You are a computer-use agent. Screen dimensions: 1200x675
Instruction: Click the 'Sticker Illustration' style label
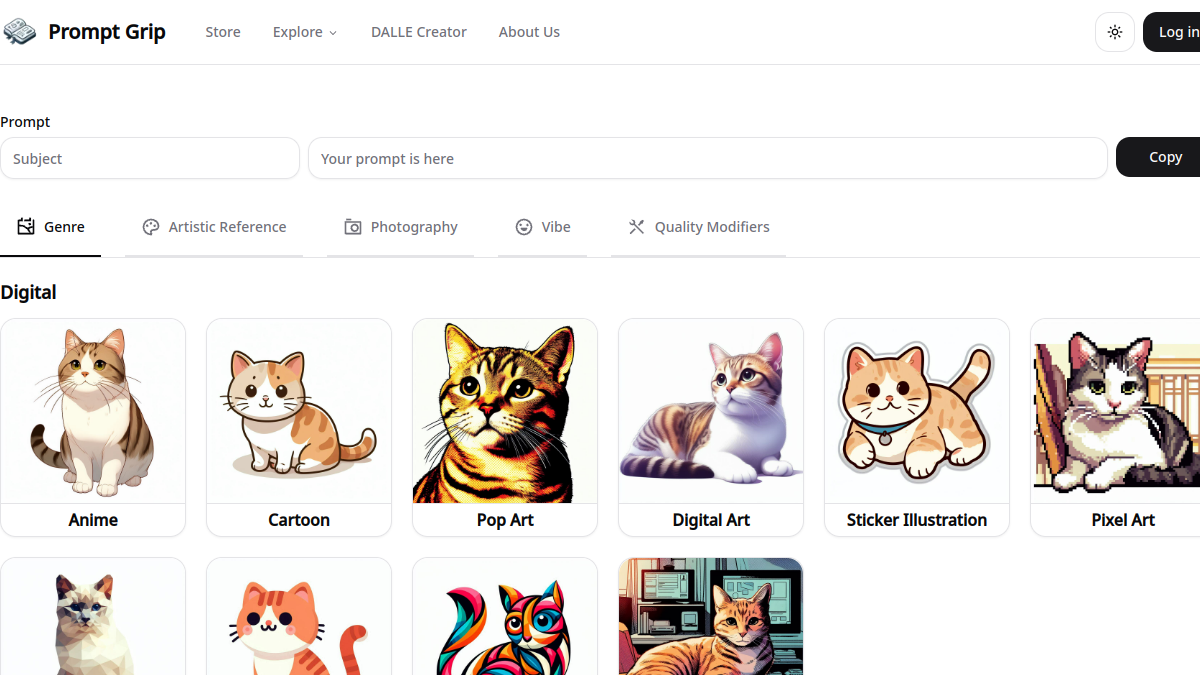pyautogui.click(x=917, y=520)
